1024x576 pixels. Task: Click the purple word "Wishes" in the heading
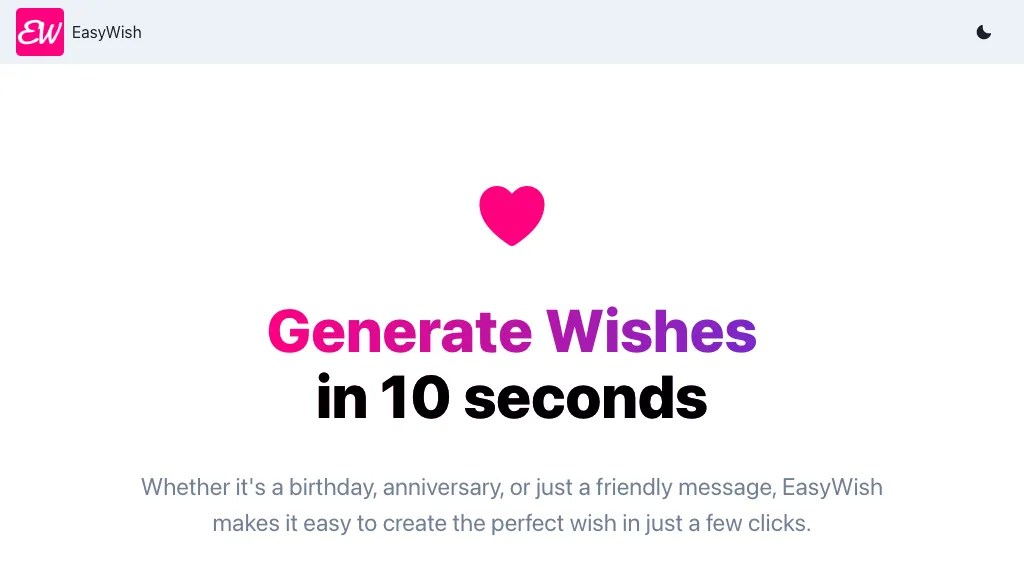click(x=651, y=332)
